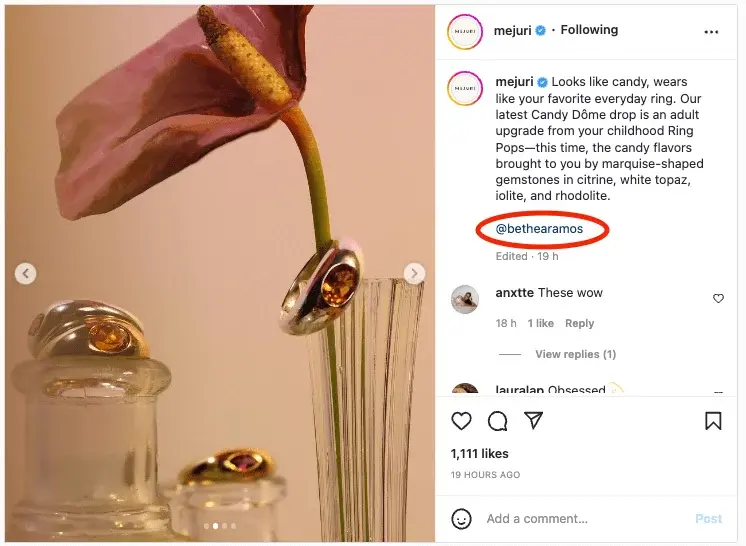Click carousel pagination dots on image
This screenshot has width=746, height=546.
coord(220,525)
